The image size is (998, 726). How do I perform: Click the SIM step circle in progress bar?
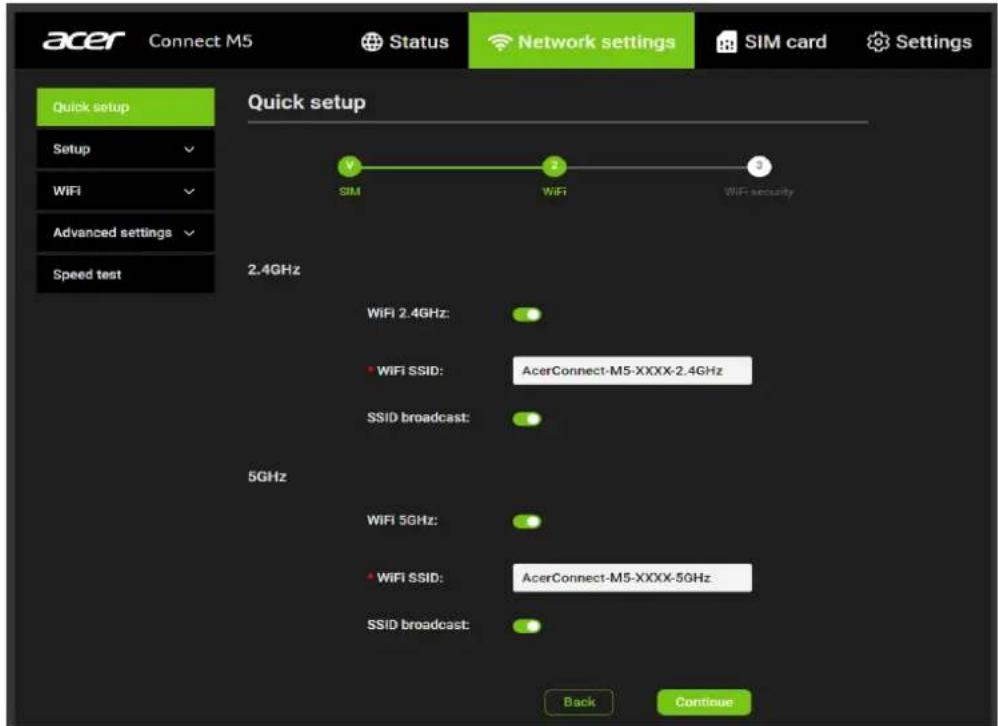coord(349,167)
